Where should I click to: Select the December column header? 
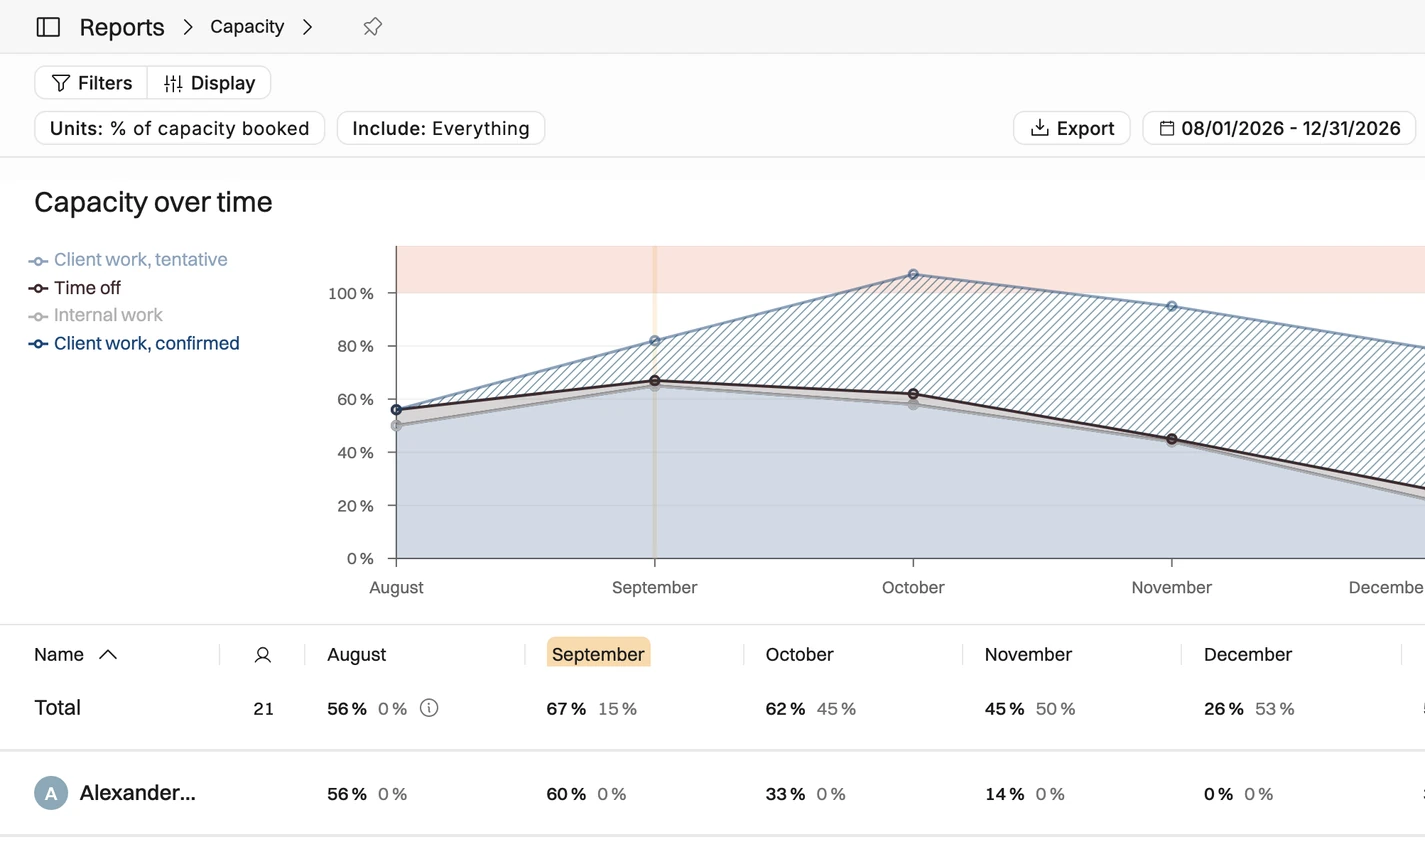(x=1248, y=655)
